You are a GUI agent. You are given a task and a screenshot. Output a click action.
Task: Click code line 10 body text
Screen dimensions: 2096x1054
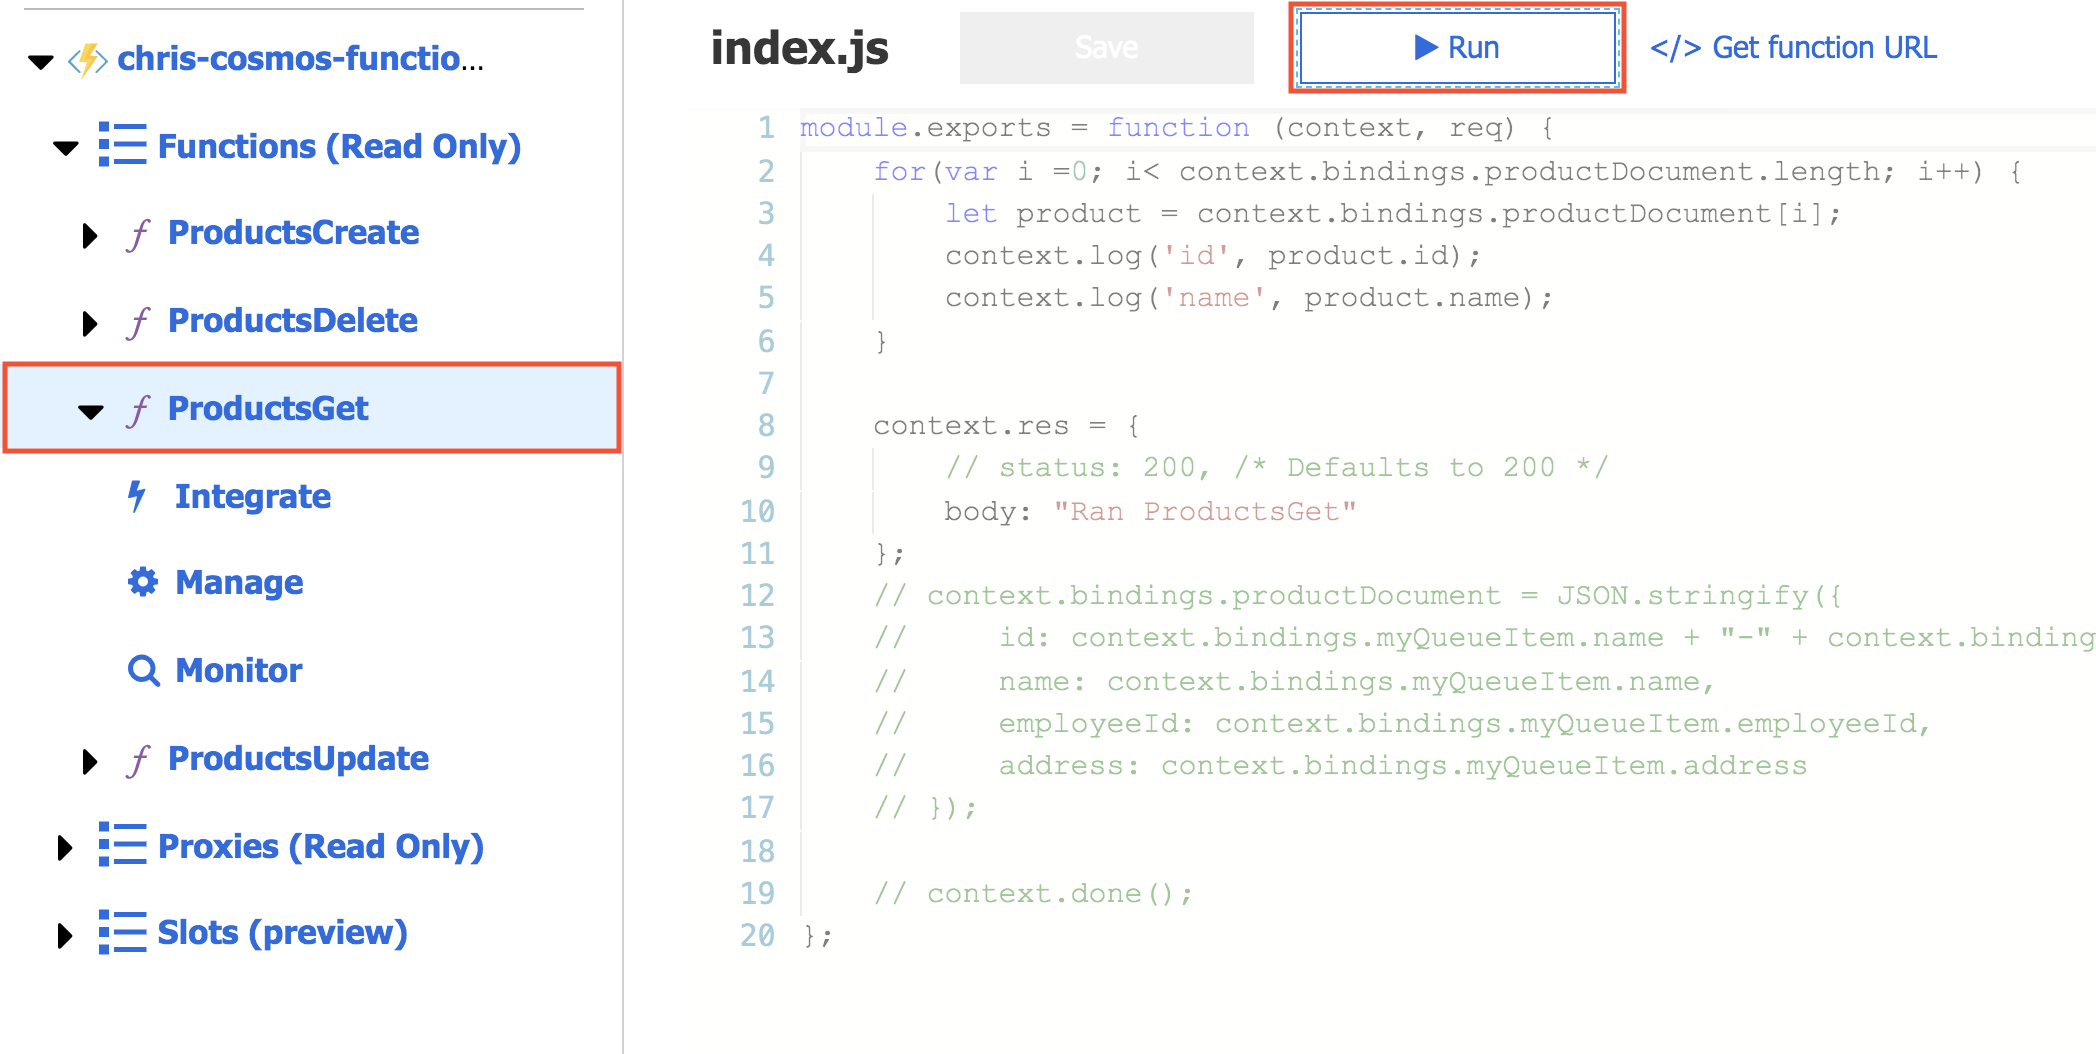pyautogui.click(x=1150, y=512)
